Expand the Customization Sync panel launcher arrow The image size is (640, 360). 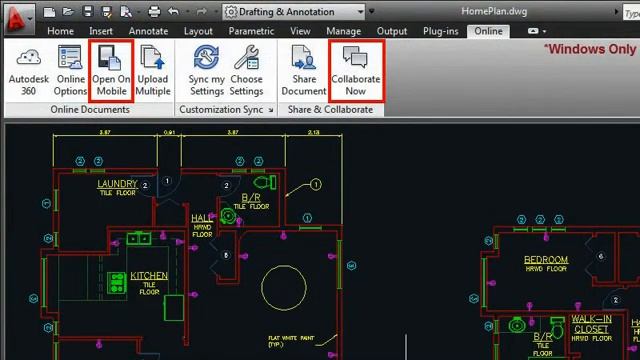(x=271, y=110)
